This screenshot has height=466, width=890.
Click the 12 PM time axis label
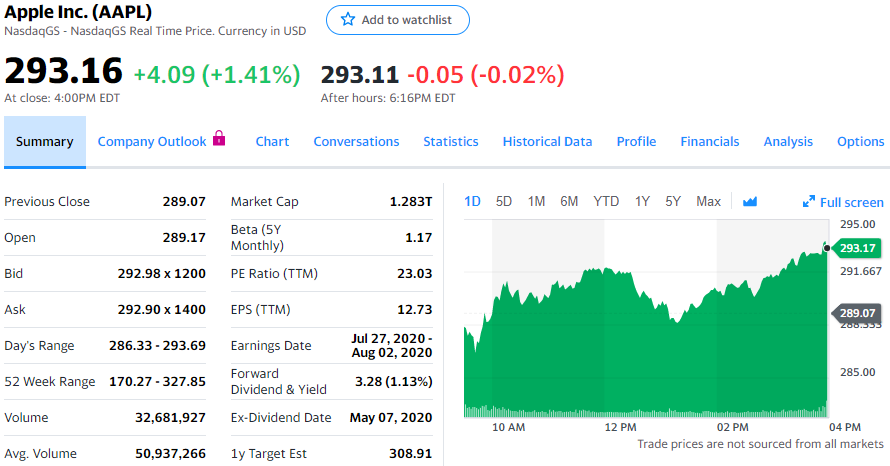(x=620, y=427)
